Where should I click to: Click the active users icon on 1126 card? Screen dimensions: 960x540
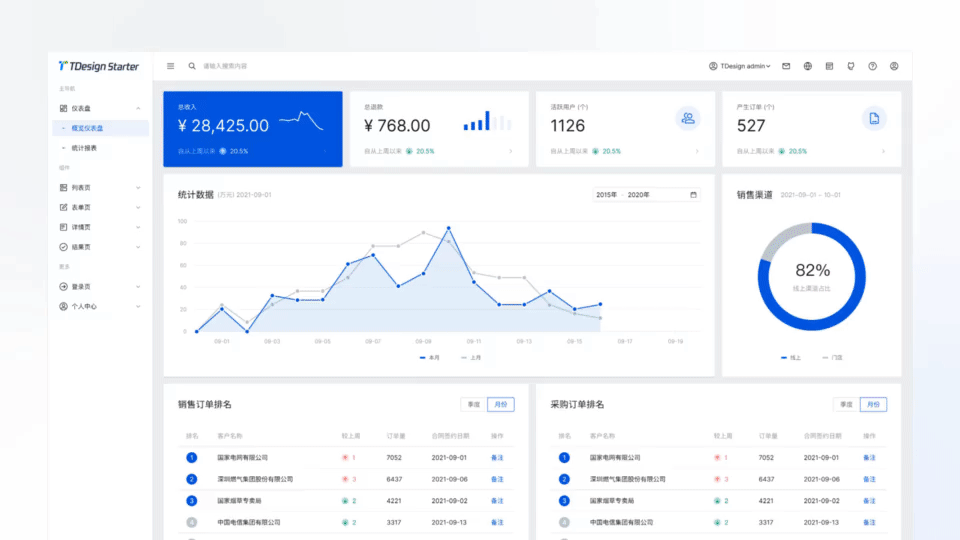pyautogui.click(x=688, y=118)
